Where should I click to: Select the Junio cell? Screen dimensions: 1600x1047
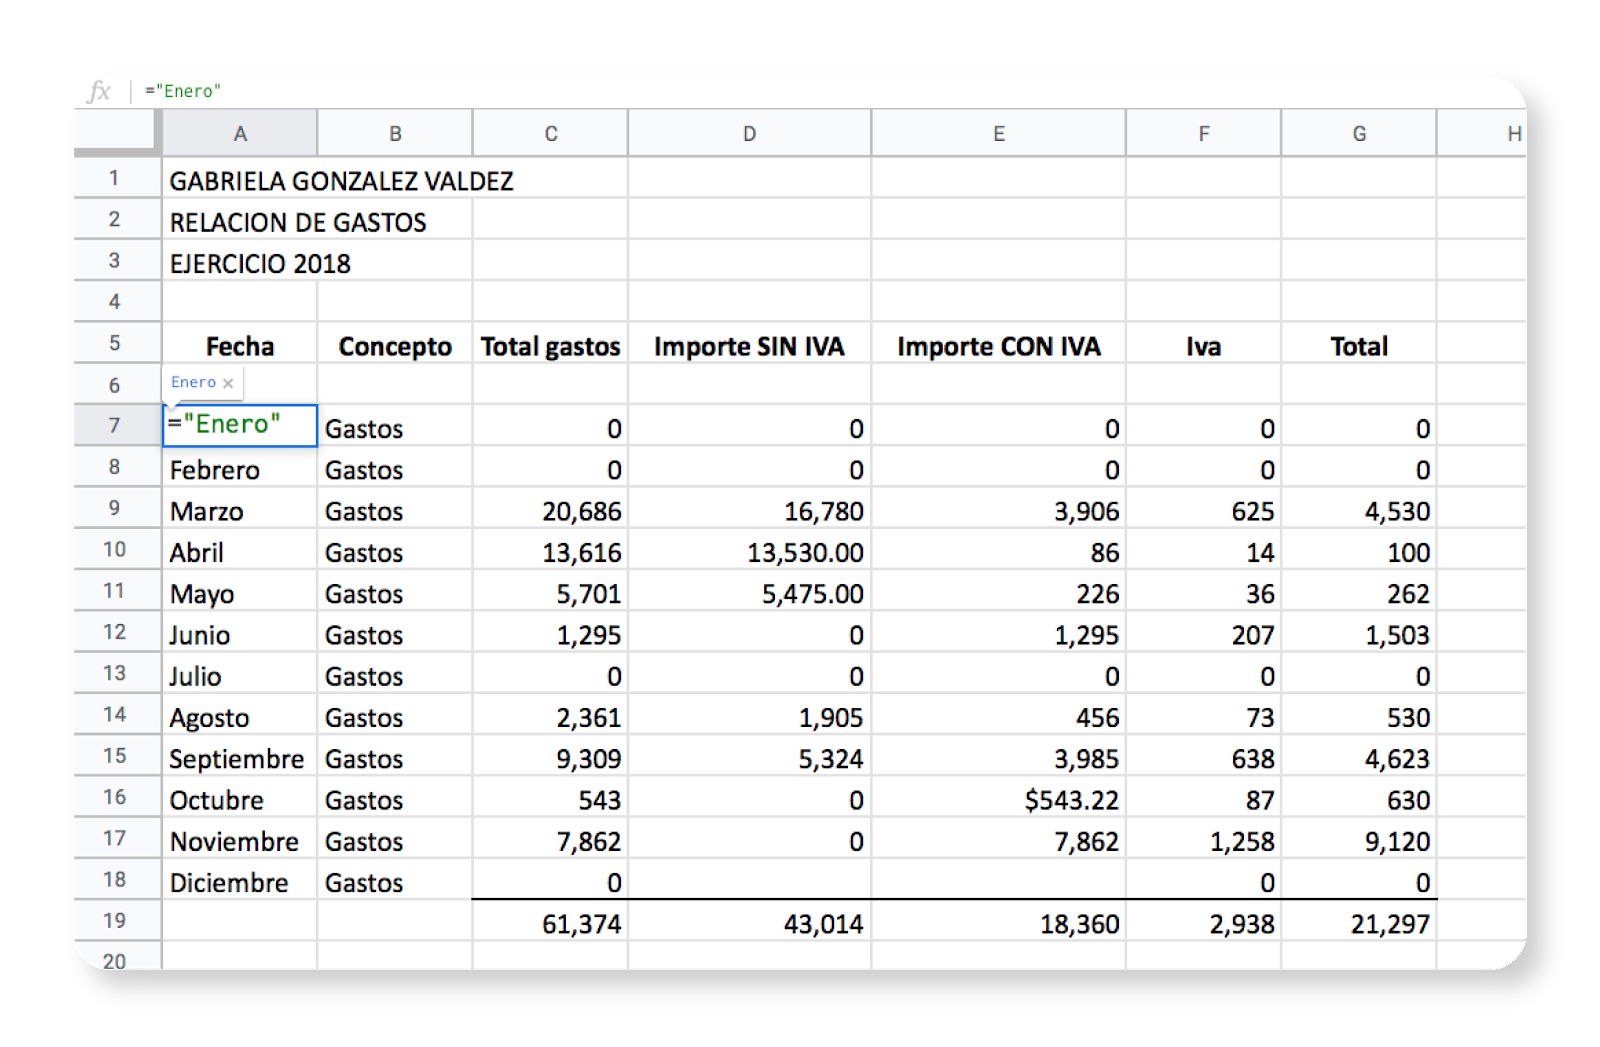(x=240, y=635)
